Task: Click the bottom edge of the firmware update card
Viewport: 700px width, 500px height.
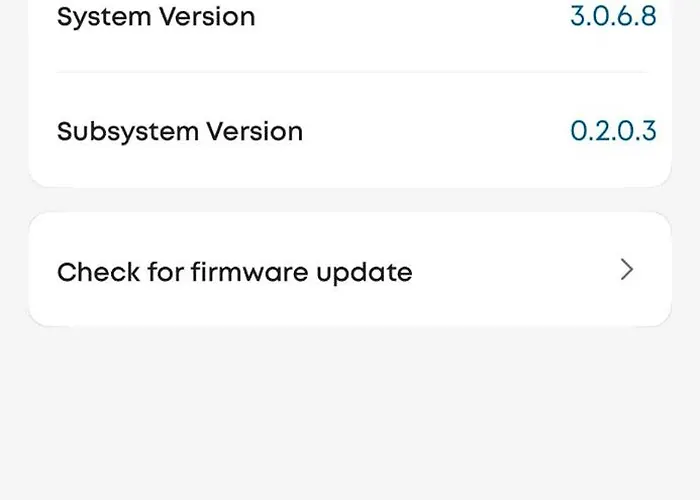Action: 350,324
